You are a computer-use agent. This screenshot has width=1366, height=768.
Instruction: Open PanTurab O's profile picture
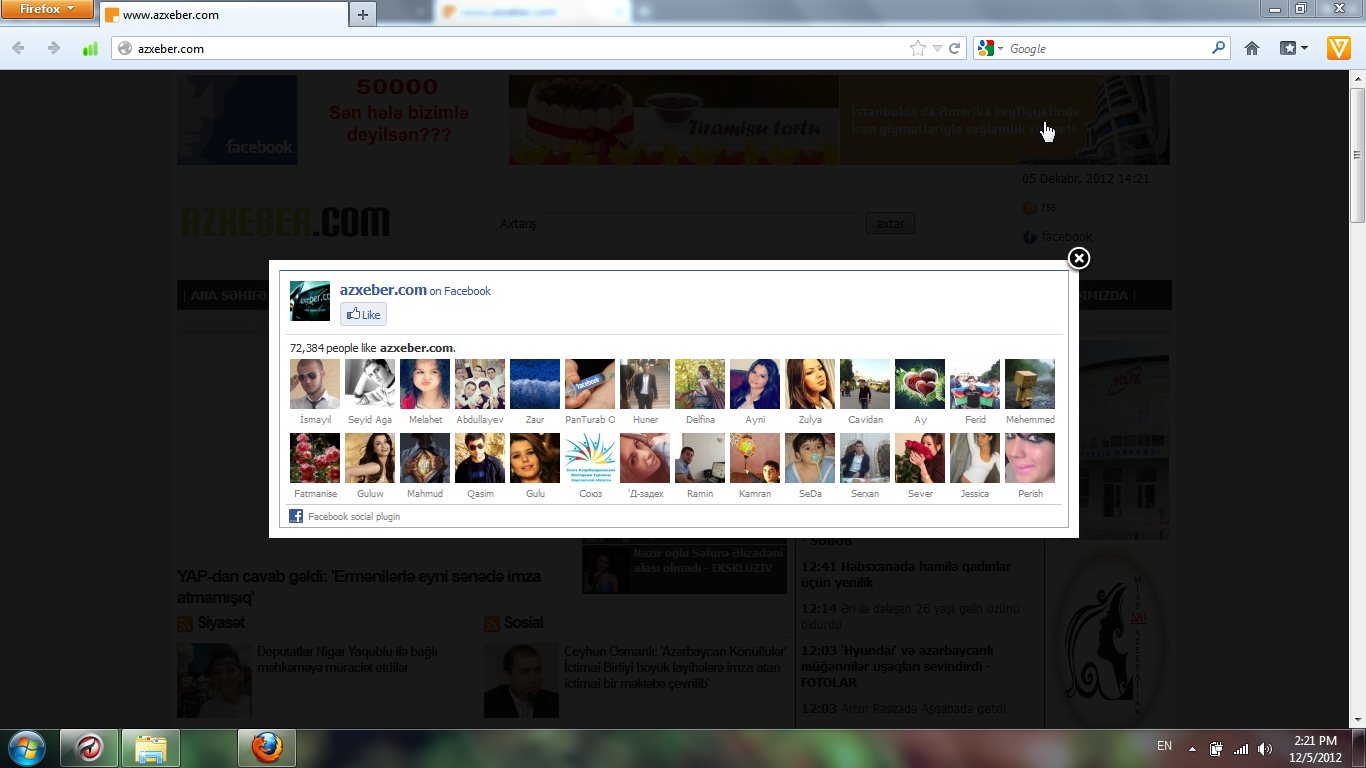click(x=590, y=384)
